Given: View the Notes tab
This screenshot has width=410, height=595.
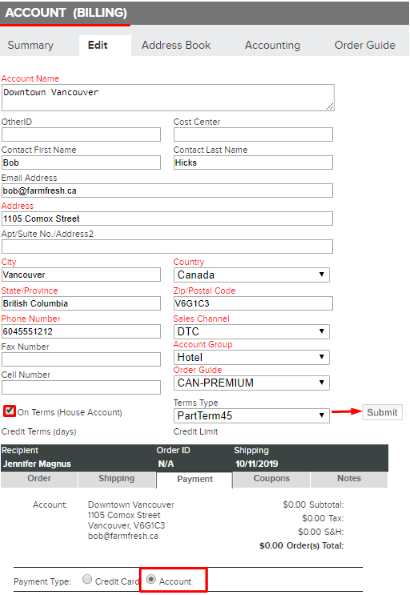Looking at the screenshot, I should coord(349,479).
